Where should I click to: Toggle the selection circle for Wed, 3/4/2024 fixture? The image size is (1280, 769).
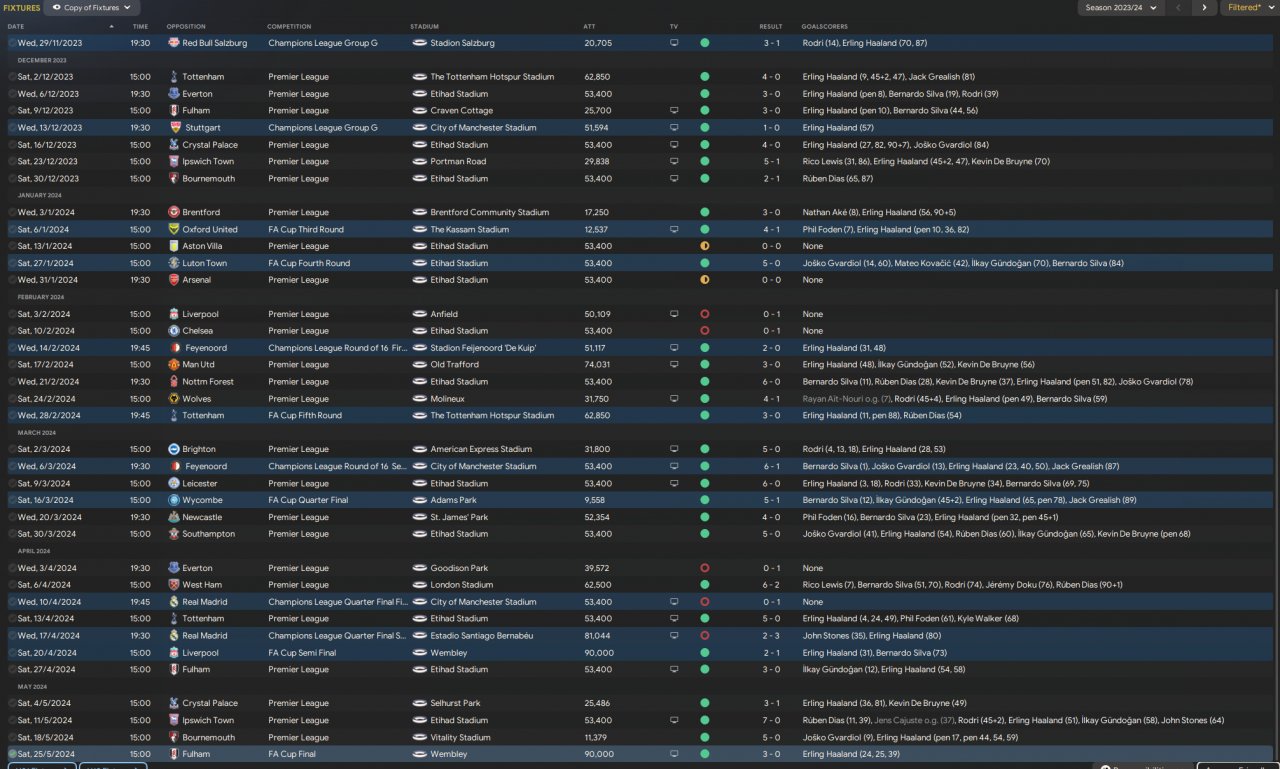12,568
